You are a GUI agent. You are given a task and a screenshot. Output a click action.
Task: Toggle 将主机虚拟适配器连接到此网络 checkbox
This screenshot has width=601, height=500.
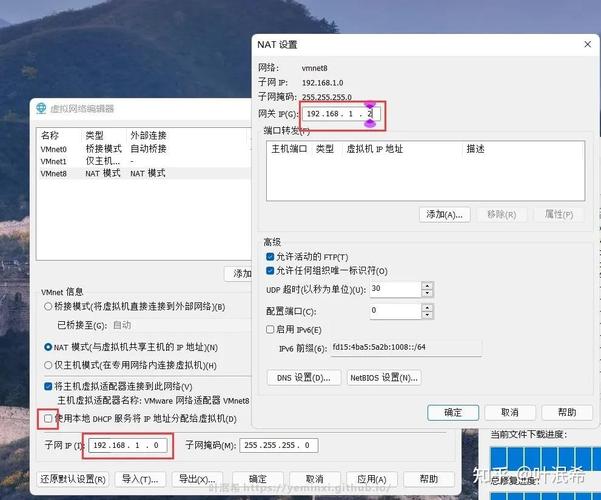point(48,386)
